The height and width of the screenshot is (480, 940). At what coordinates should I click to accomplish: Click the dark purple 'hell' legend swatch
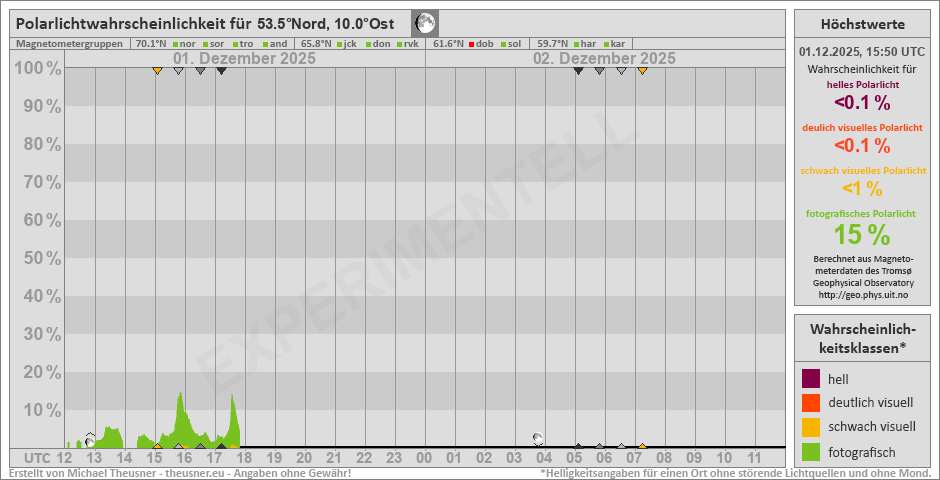pos(811,379)
